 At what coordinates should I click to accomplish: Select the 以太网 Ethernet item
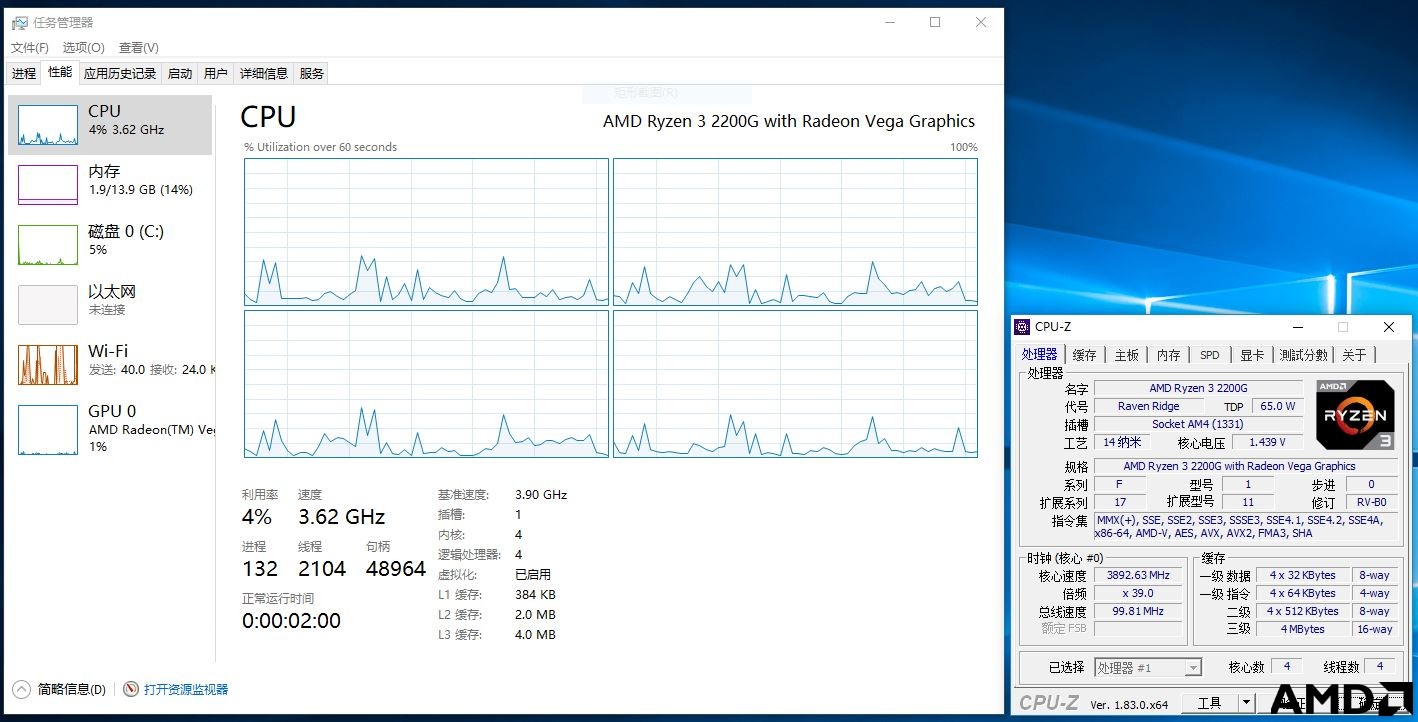pyautogui.click(x=110, y=305)
